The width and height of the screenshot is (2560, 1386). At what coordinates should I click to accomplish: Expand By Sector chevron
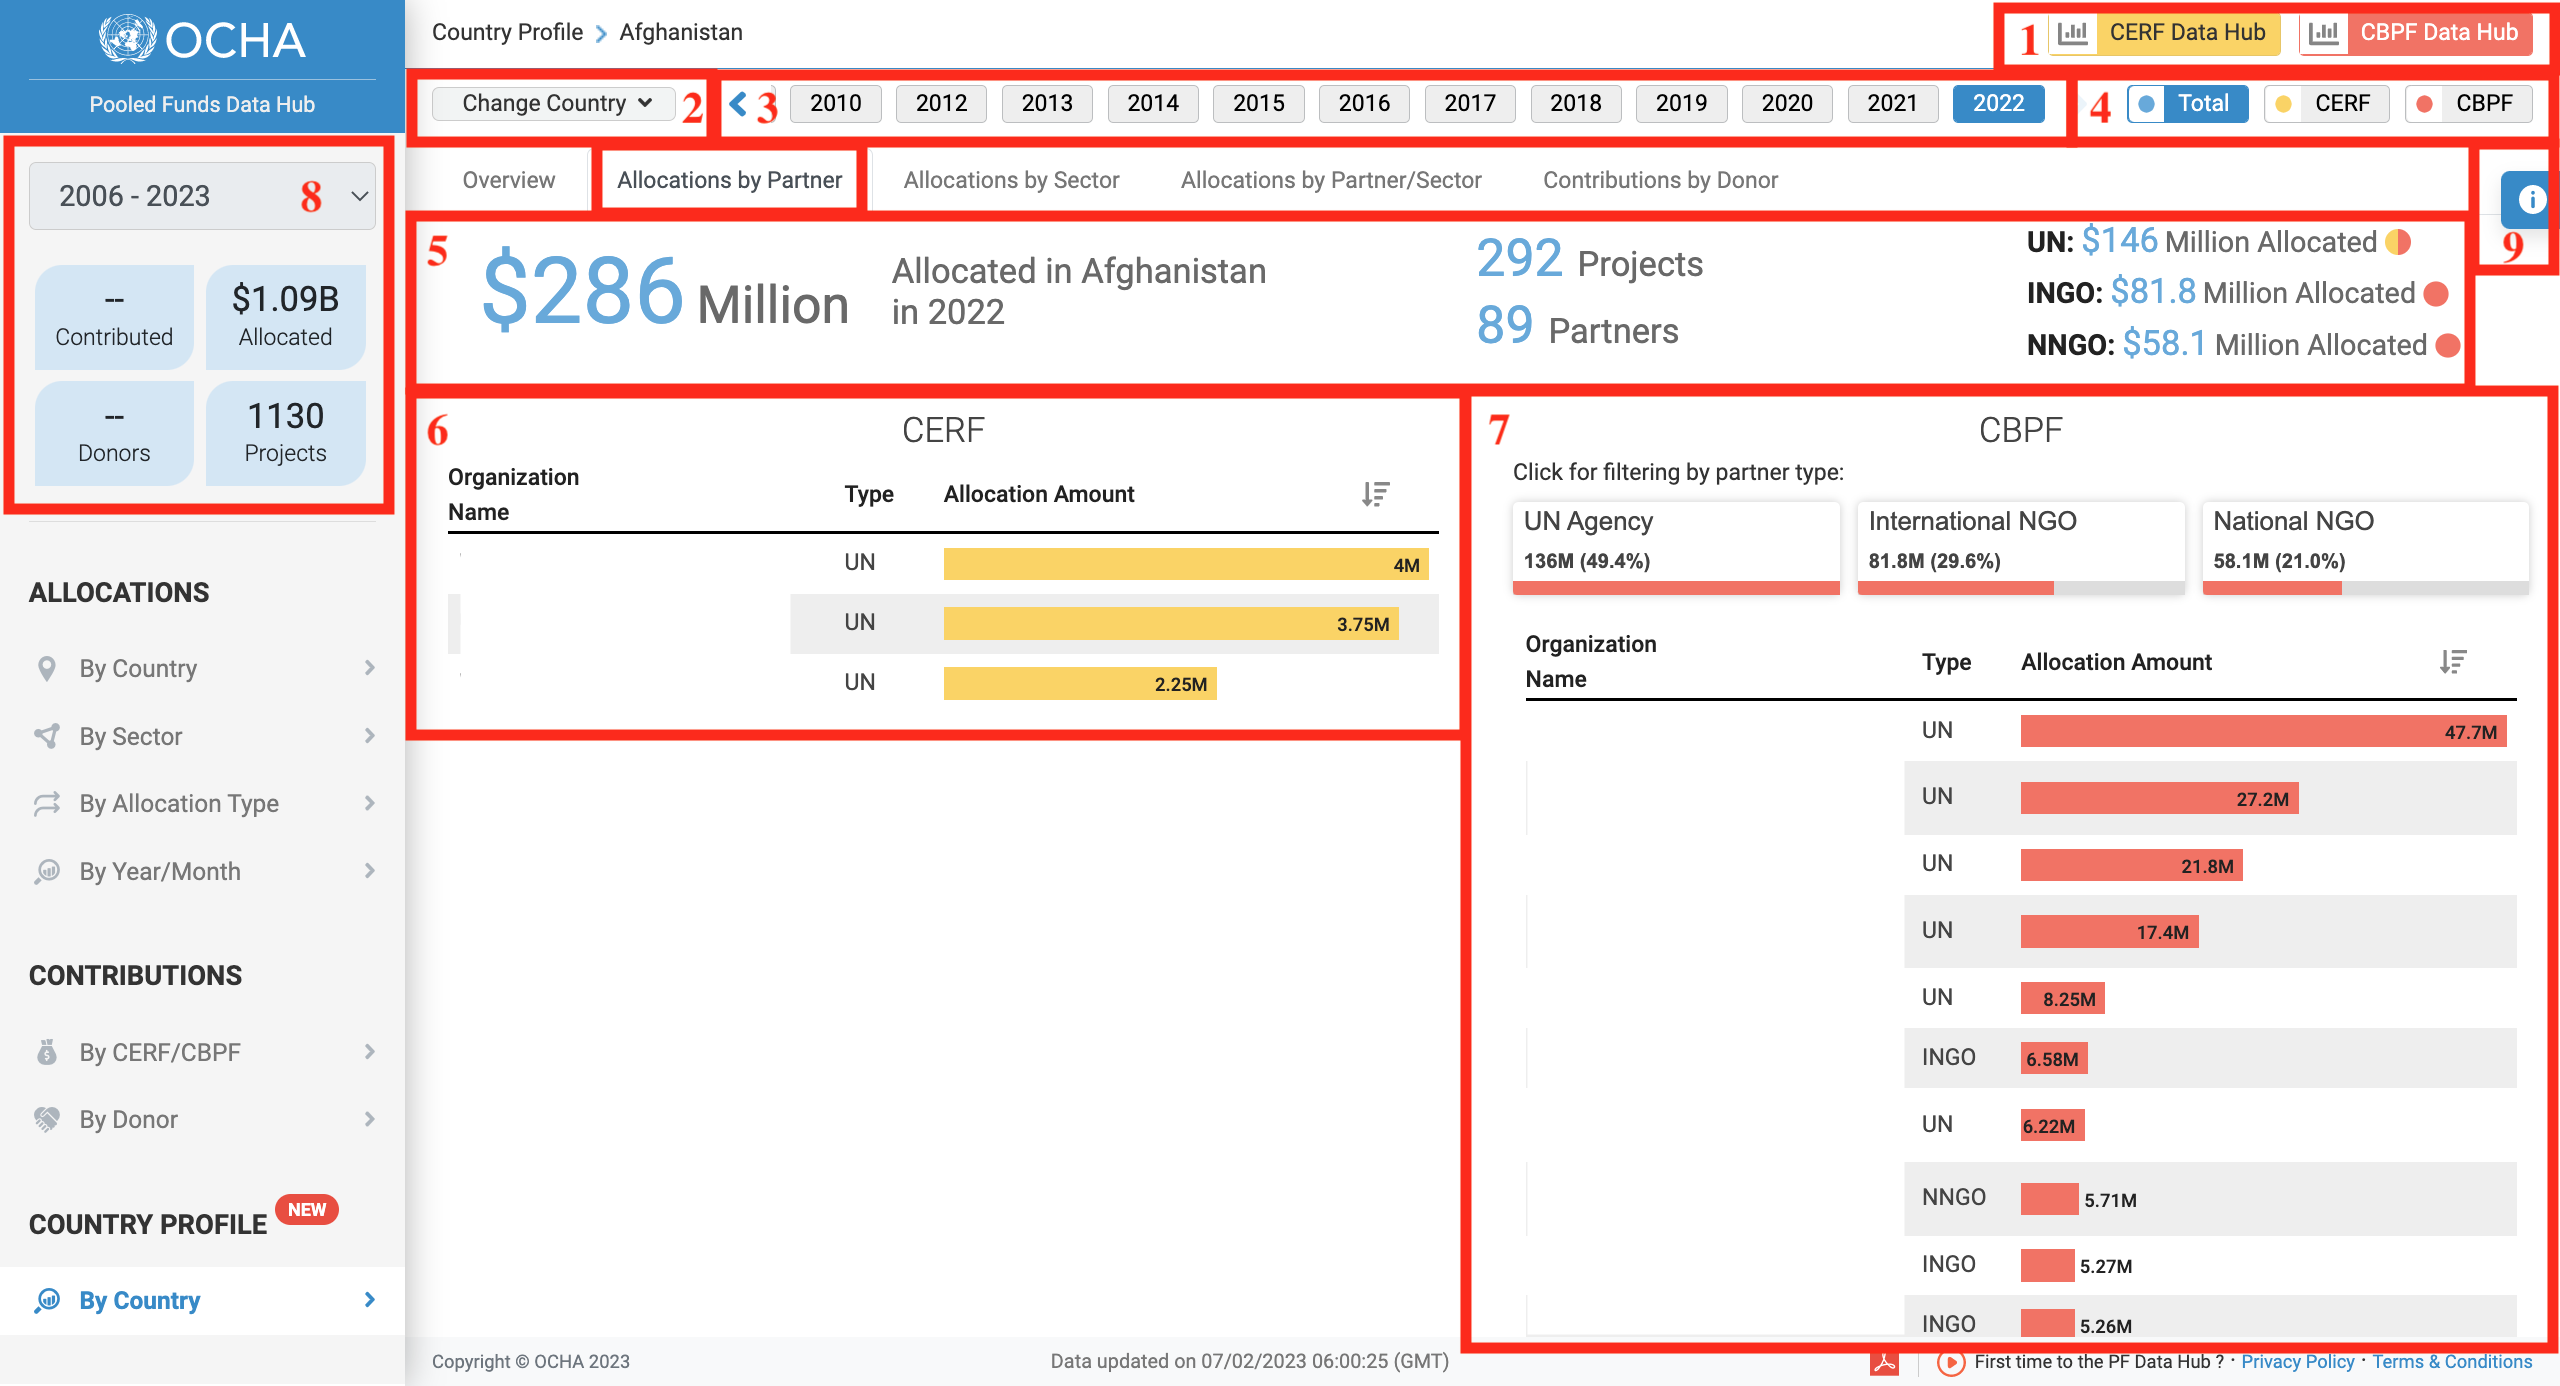tap(370, 736)
